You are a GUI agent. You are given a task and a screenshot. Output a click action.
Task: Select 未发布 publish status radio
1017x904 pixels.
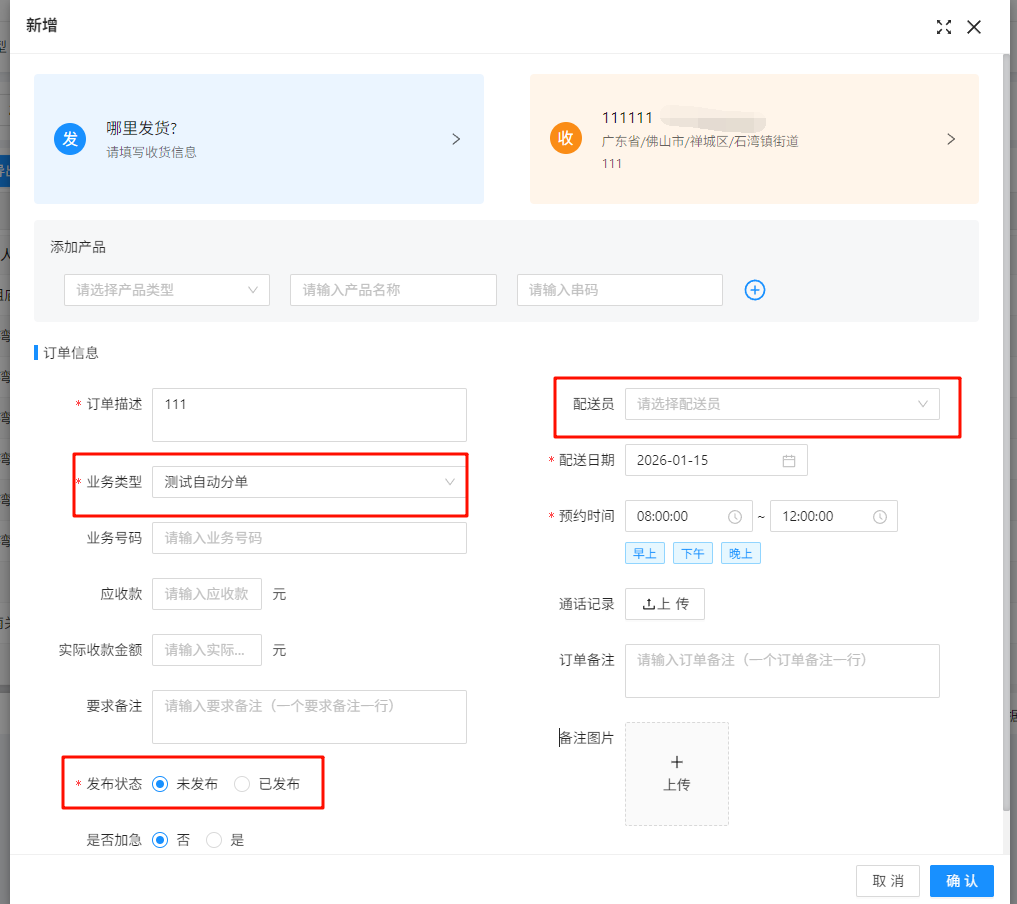coord(160,784)
